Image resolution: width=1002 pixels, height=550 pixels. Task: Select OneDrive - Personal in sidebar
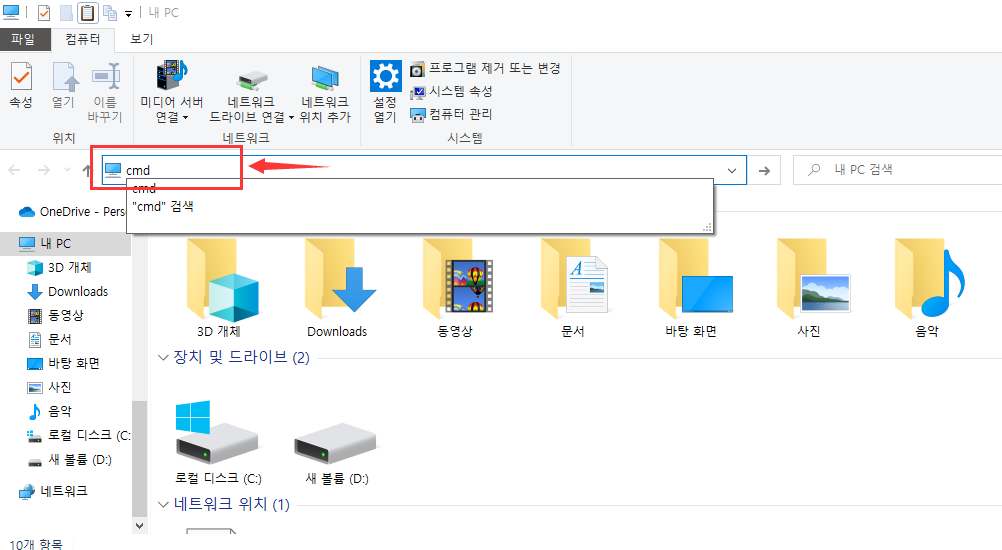click(x=72, y=211)
